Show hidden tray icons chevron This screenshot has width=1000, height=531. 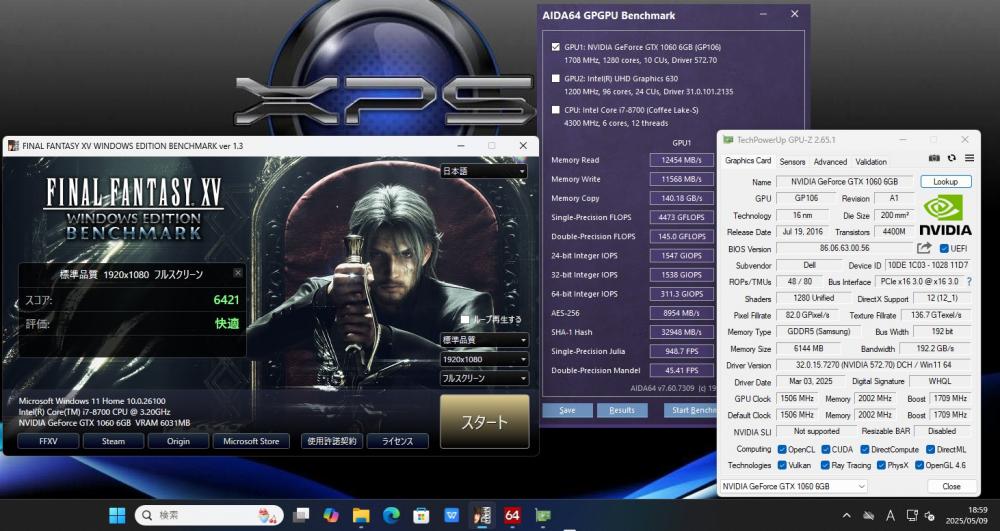point(846,516)
